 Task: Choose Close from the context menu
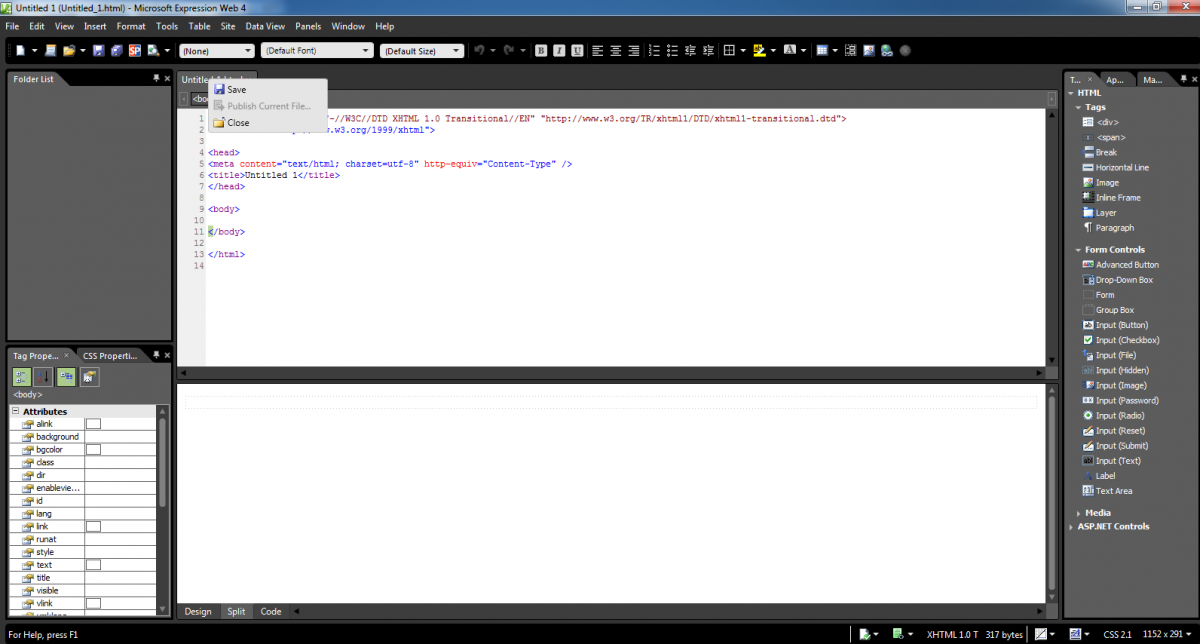pyautogui.click(x=267, y=123)
